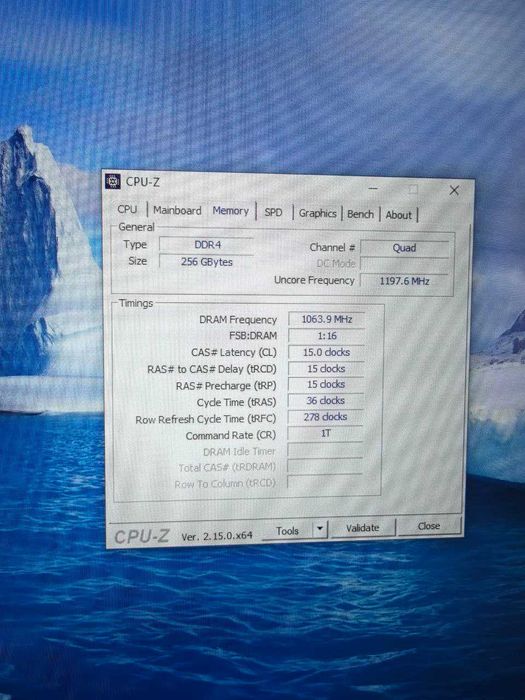The width and height of the screenshot is (525, 700).
Task: Click the 1T command rate value
Action: pos(325,433)
